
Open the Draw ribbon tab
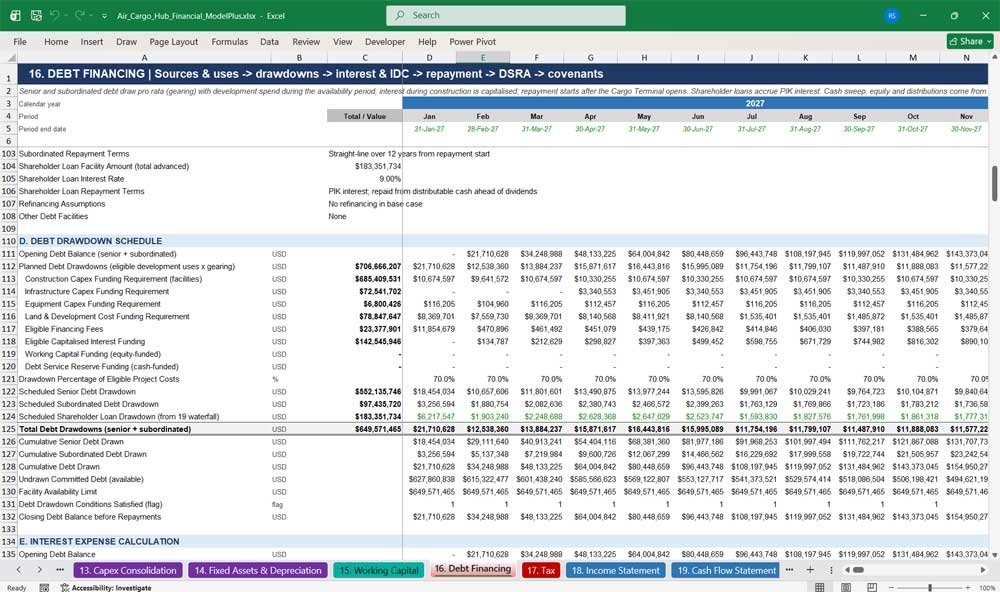click(126, 41)
